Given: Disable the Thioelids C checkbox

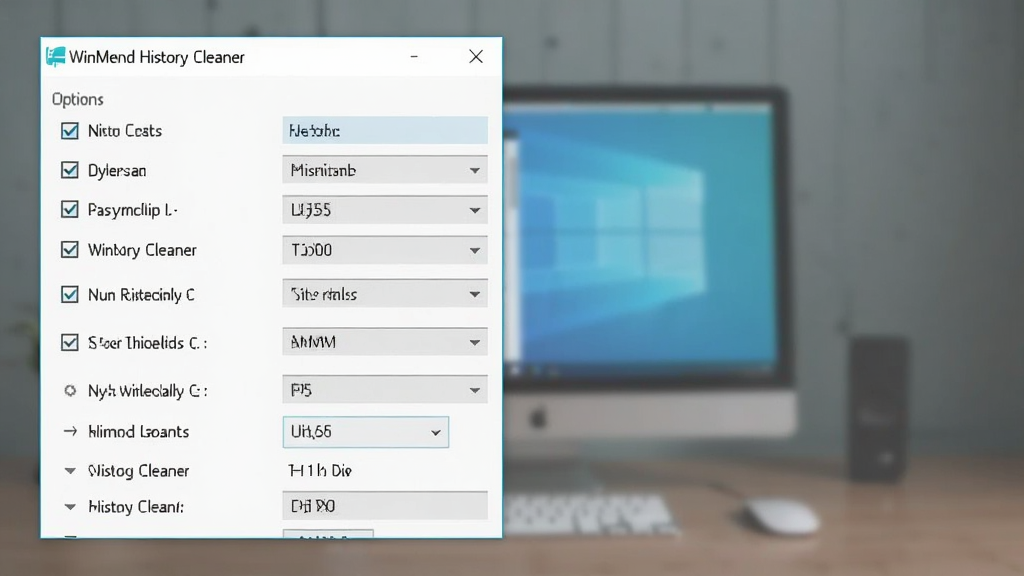Looking at the screenshot, I should pyautogui.click(x=70, y=343).
